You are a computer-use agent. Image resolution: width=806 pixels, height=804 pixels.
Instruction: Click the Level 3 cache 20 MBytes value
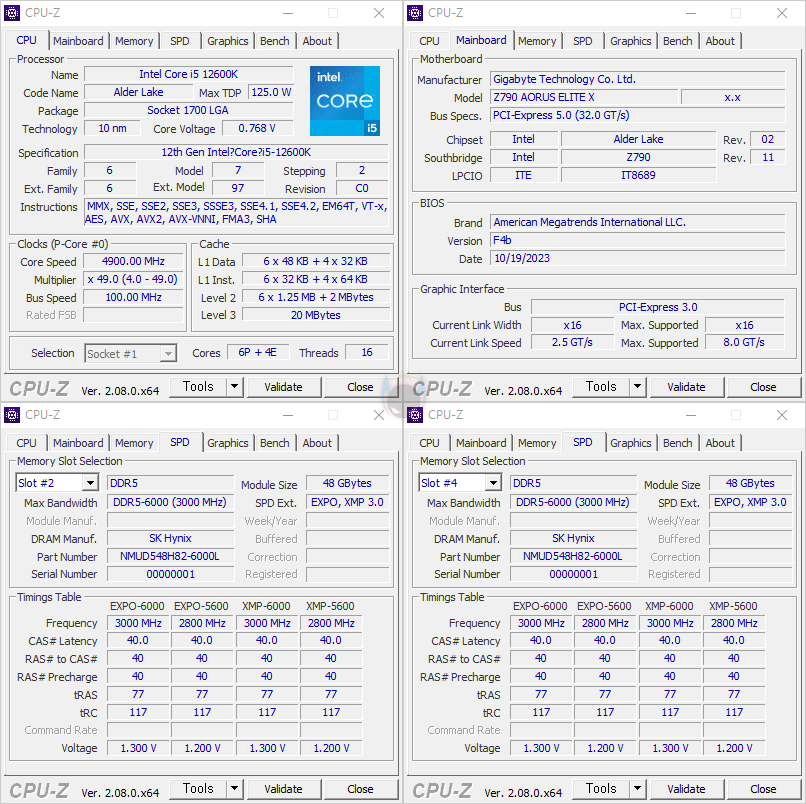316,315
